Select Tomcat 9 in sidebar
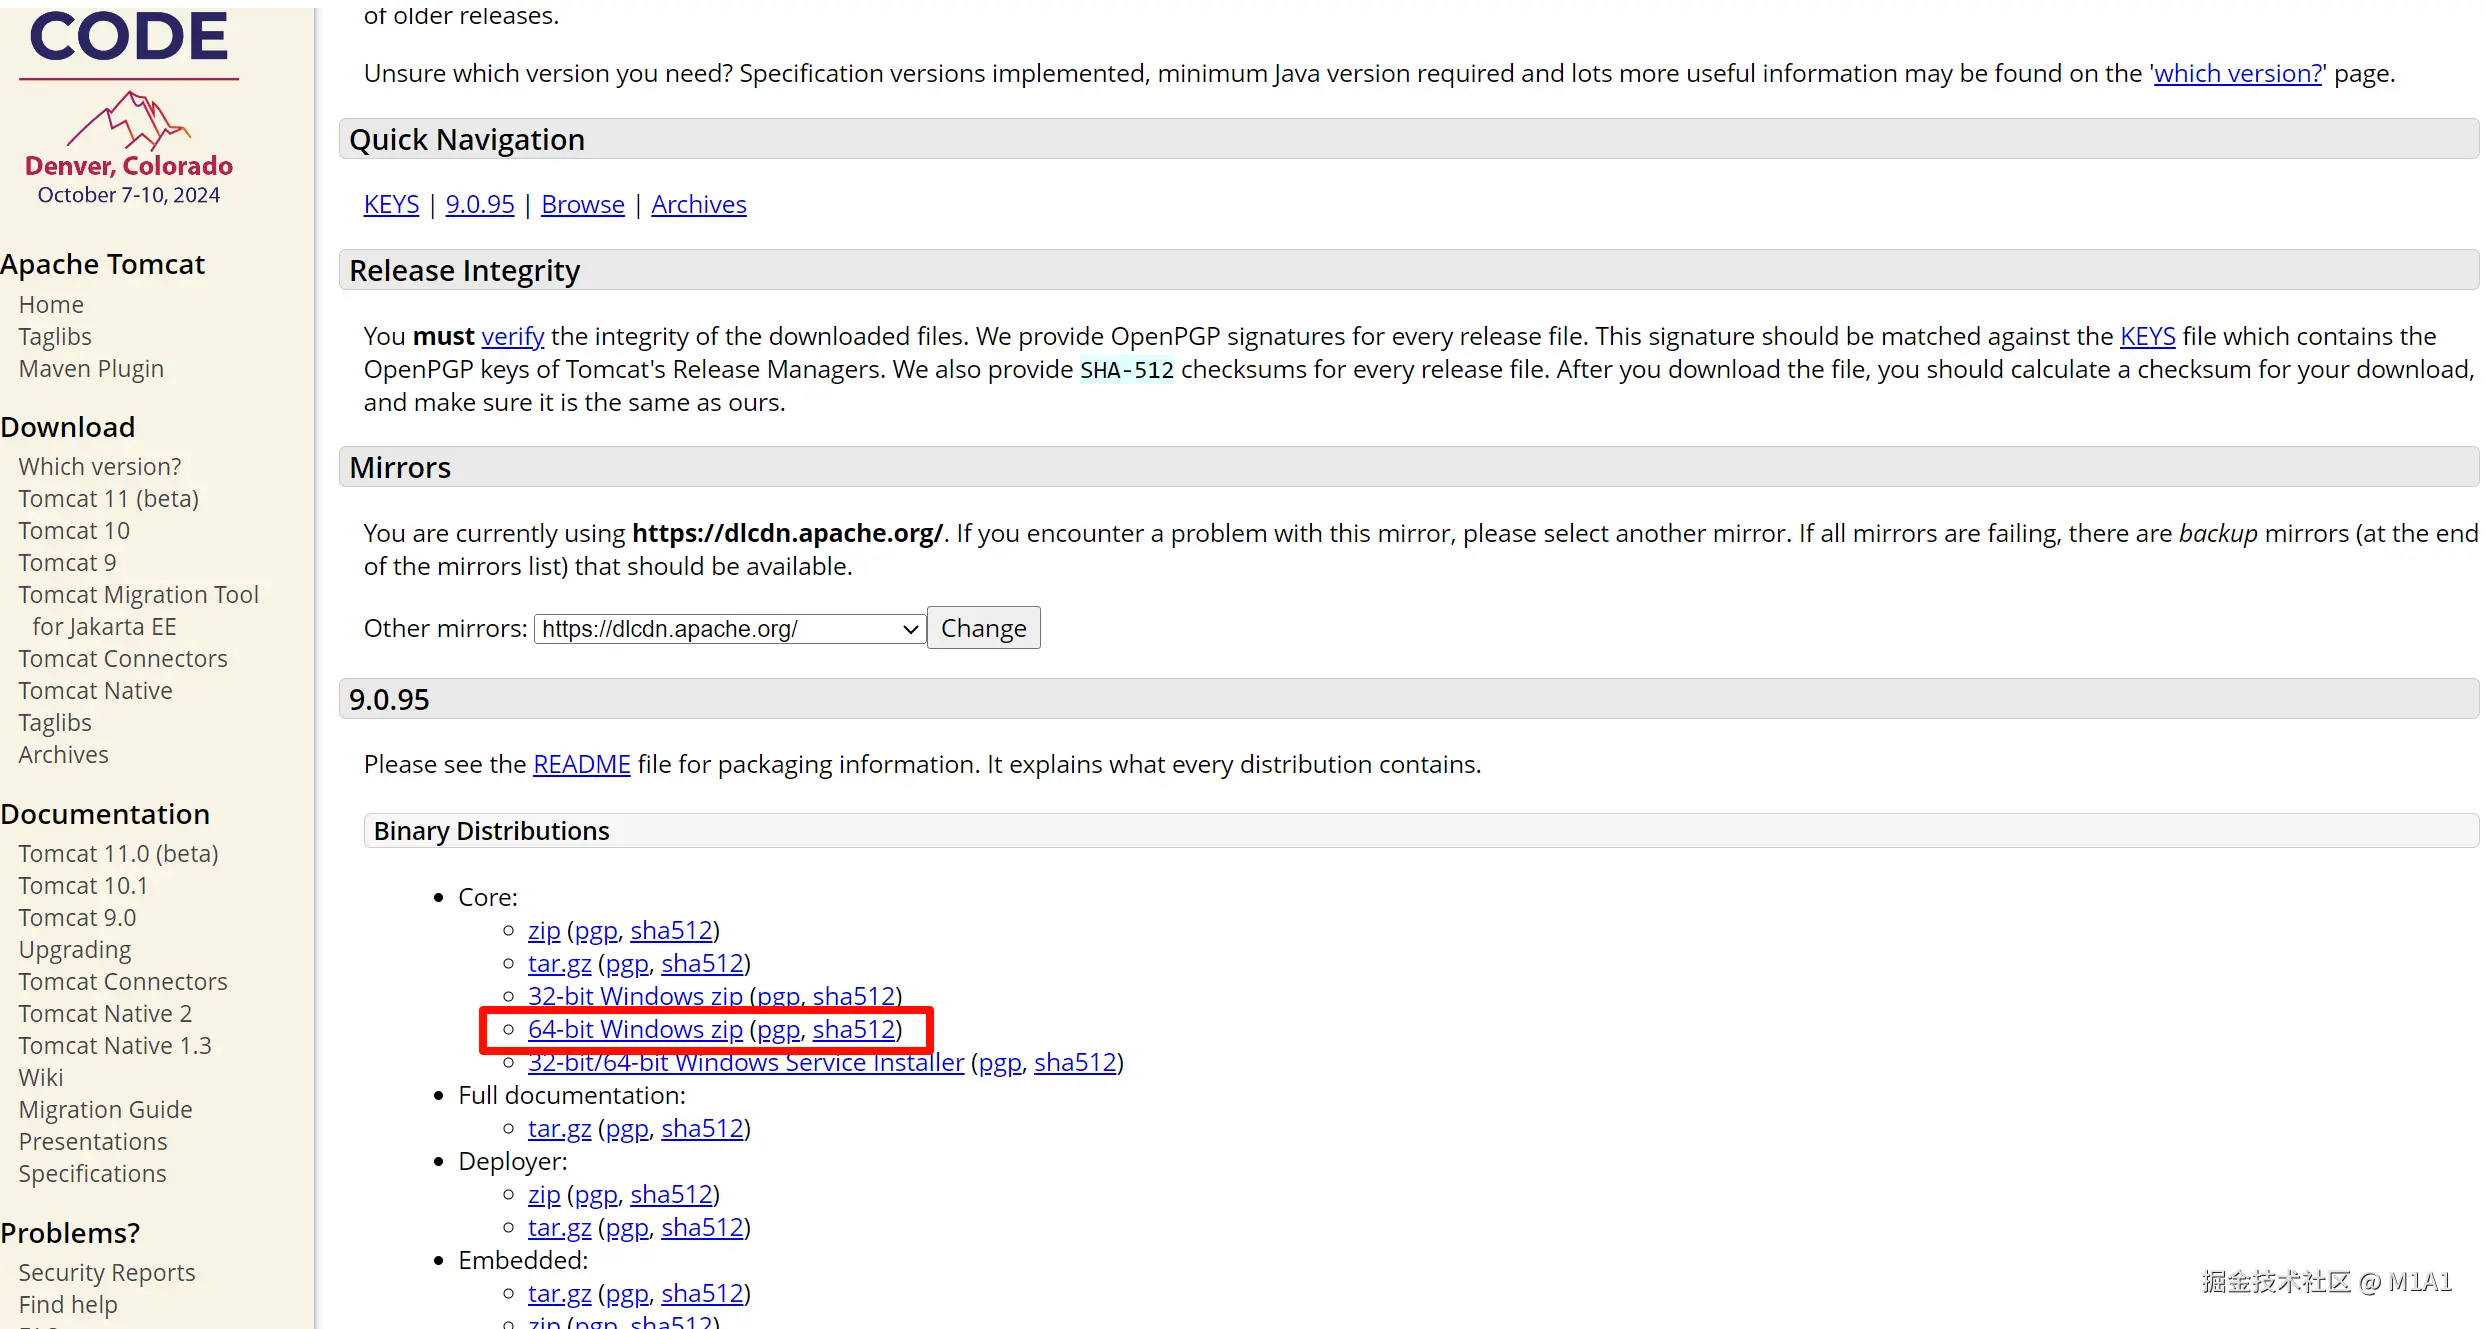Image resolution: width=2486 pixels, height=1329 pixels. pyautogui.click(x=67, y=562)
